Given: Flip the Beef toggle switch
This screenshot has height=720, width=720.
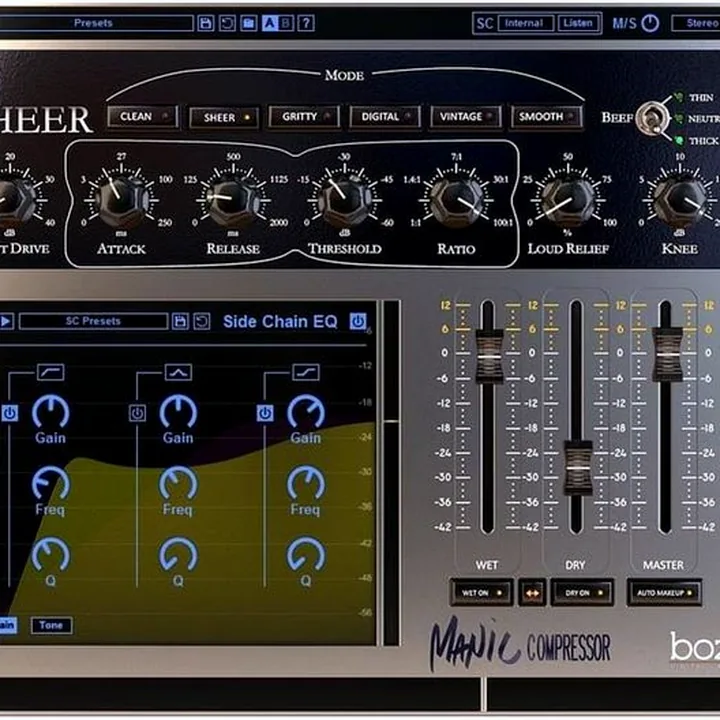Looking at the screenshot, I should [x=650, y=119].
